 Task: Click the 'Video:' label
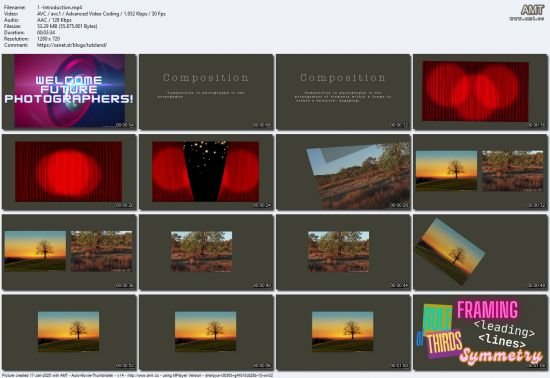pos(11,14)
